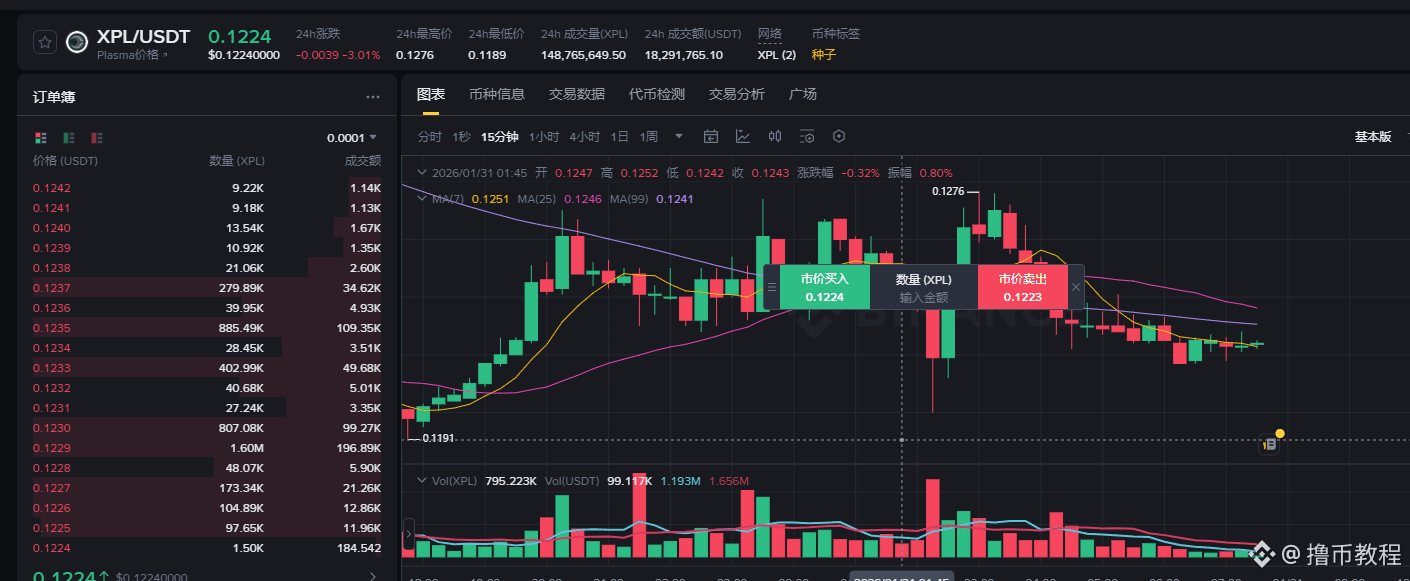The height and width of the screenshot is (581, 1410).
Task: Show sell orders only in order book
Action: pos(97,137)
